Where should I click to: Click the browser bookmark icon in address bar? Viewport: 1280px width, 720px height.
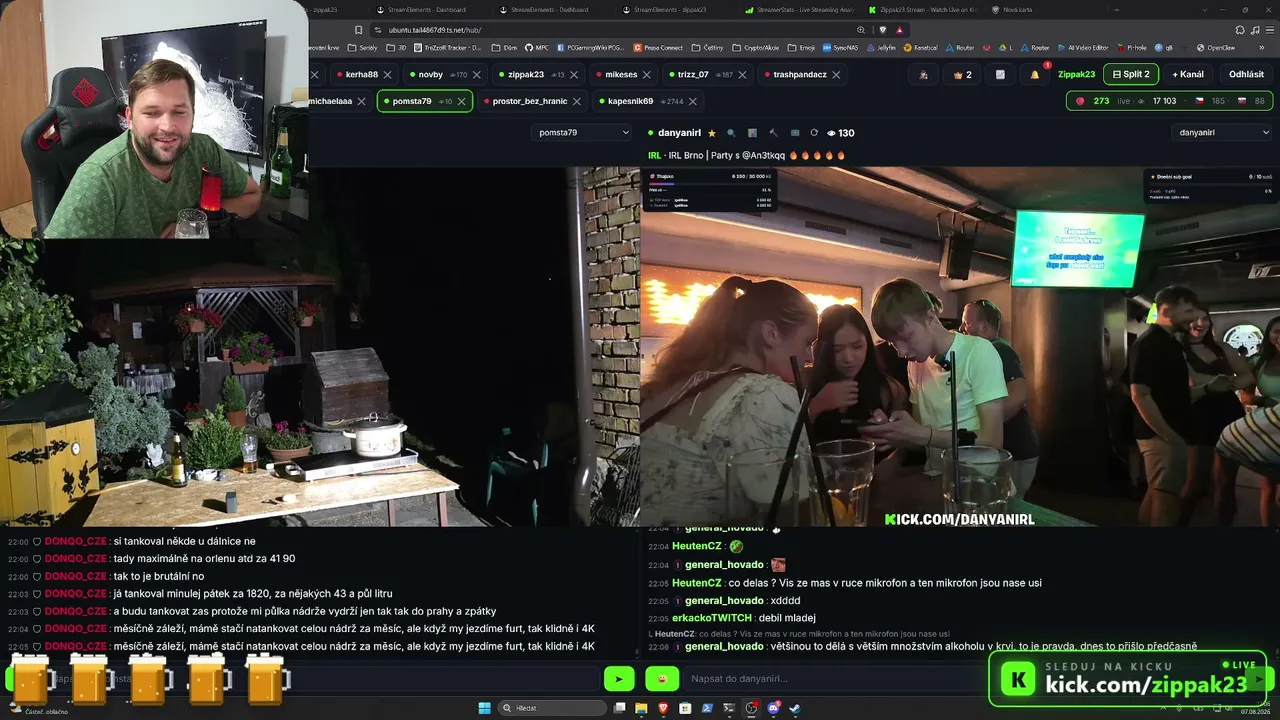tap(359, 30)
